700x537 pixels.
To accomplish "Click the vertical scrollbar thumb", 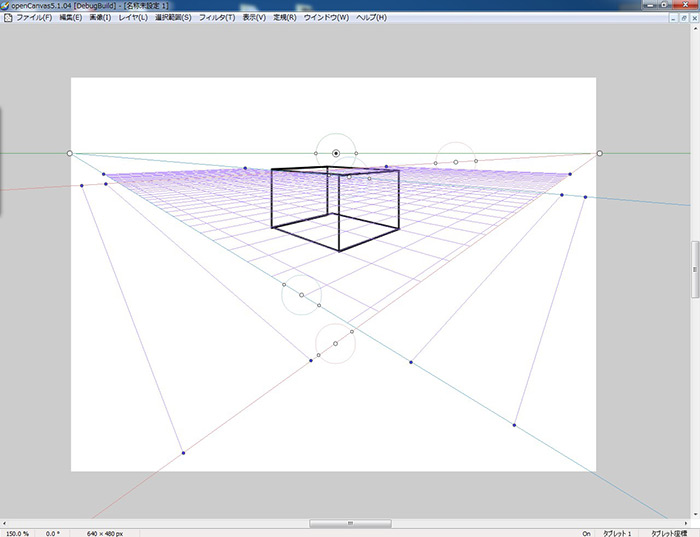I will (x=694, y=268).
